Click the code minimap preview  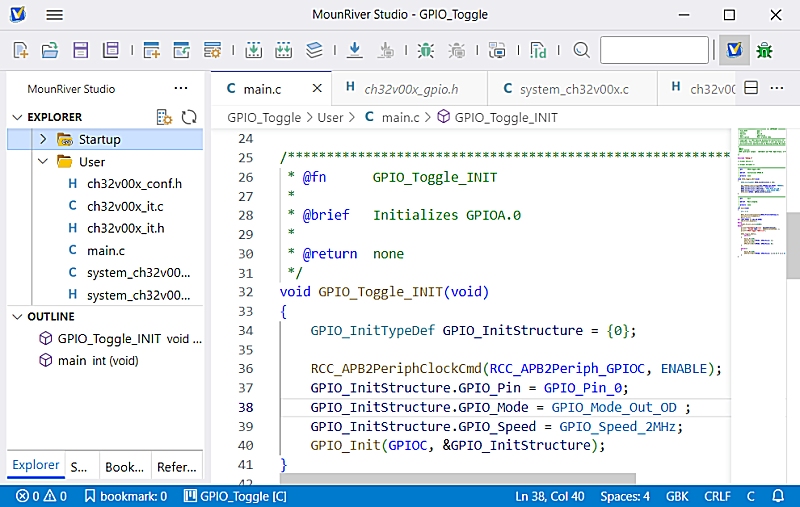coord(761,192)
